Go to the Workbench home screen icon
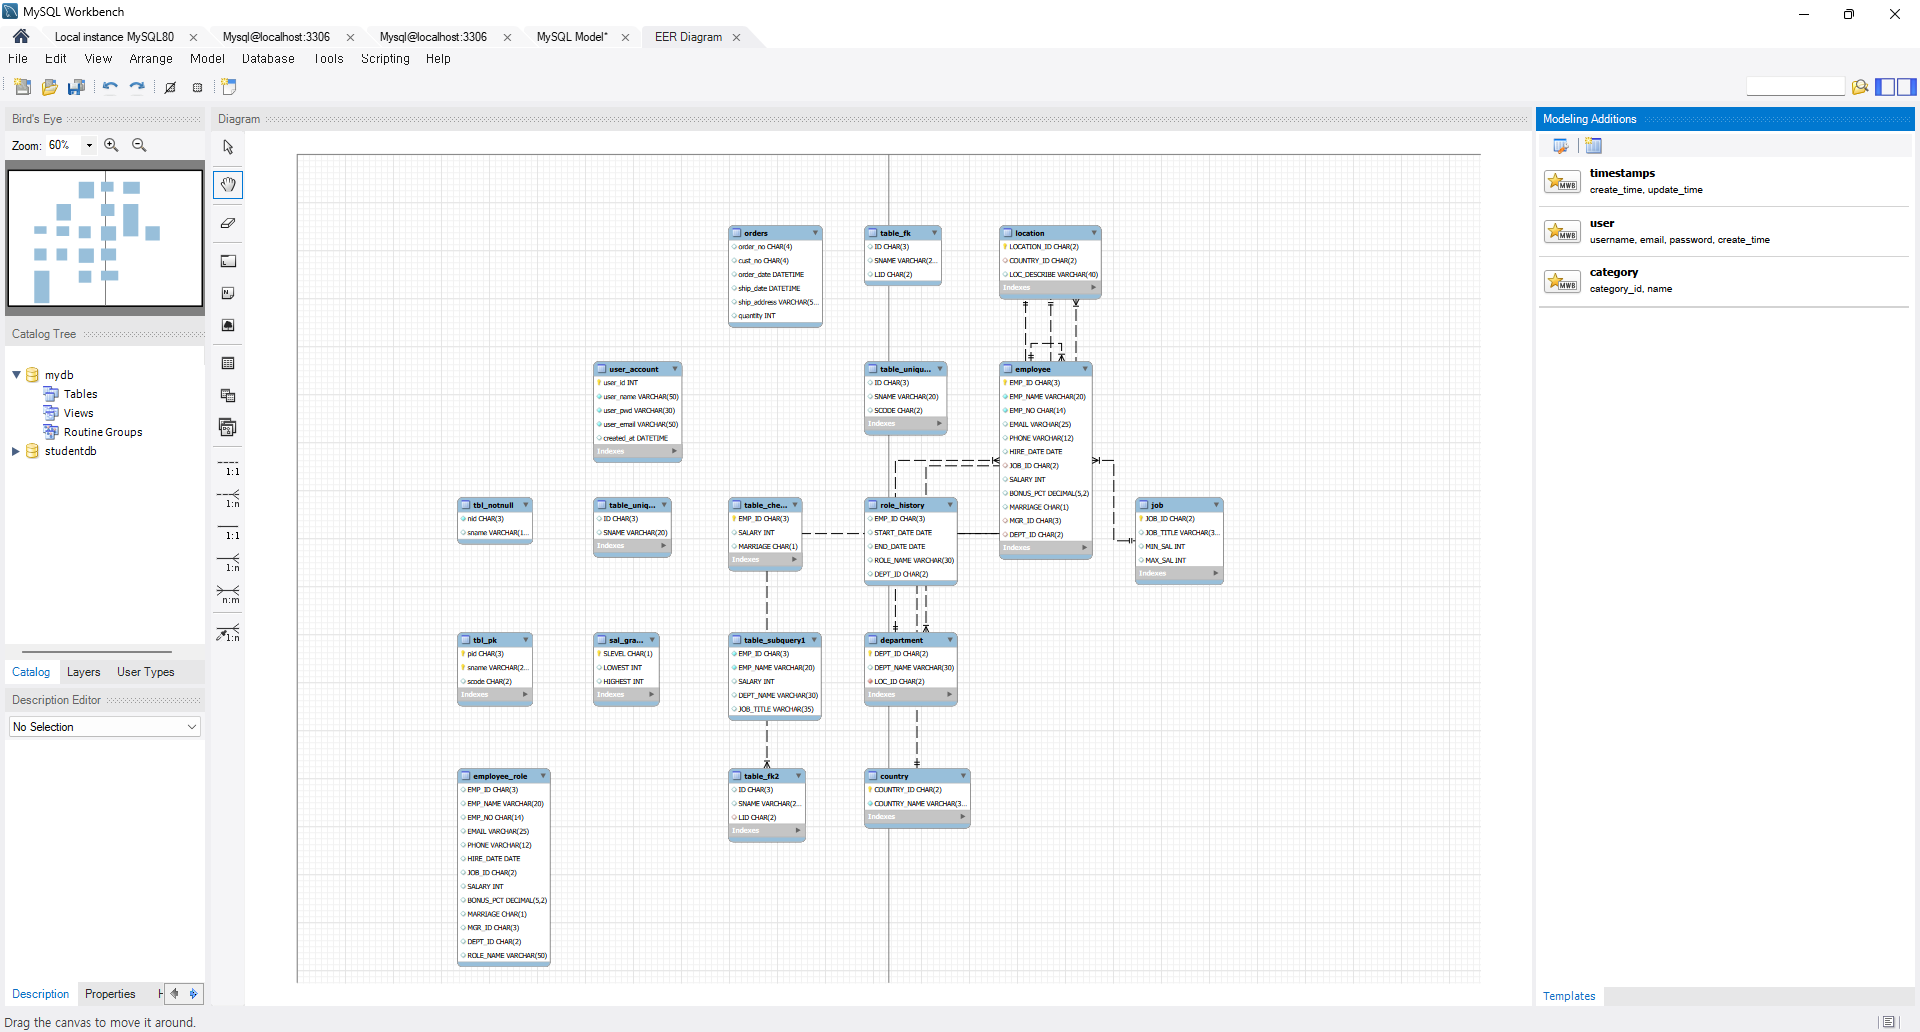 click(21, 37)
